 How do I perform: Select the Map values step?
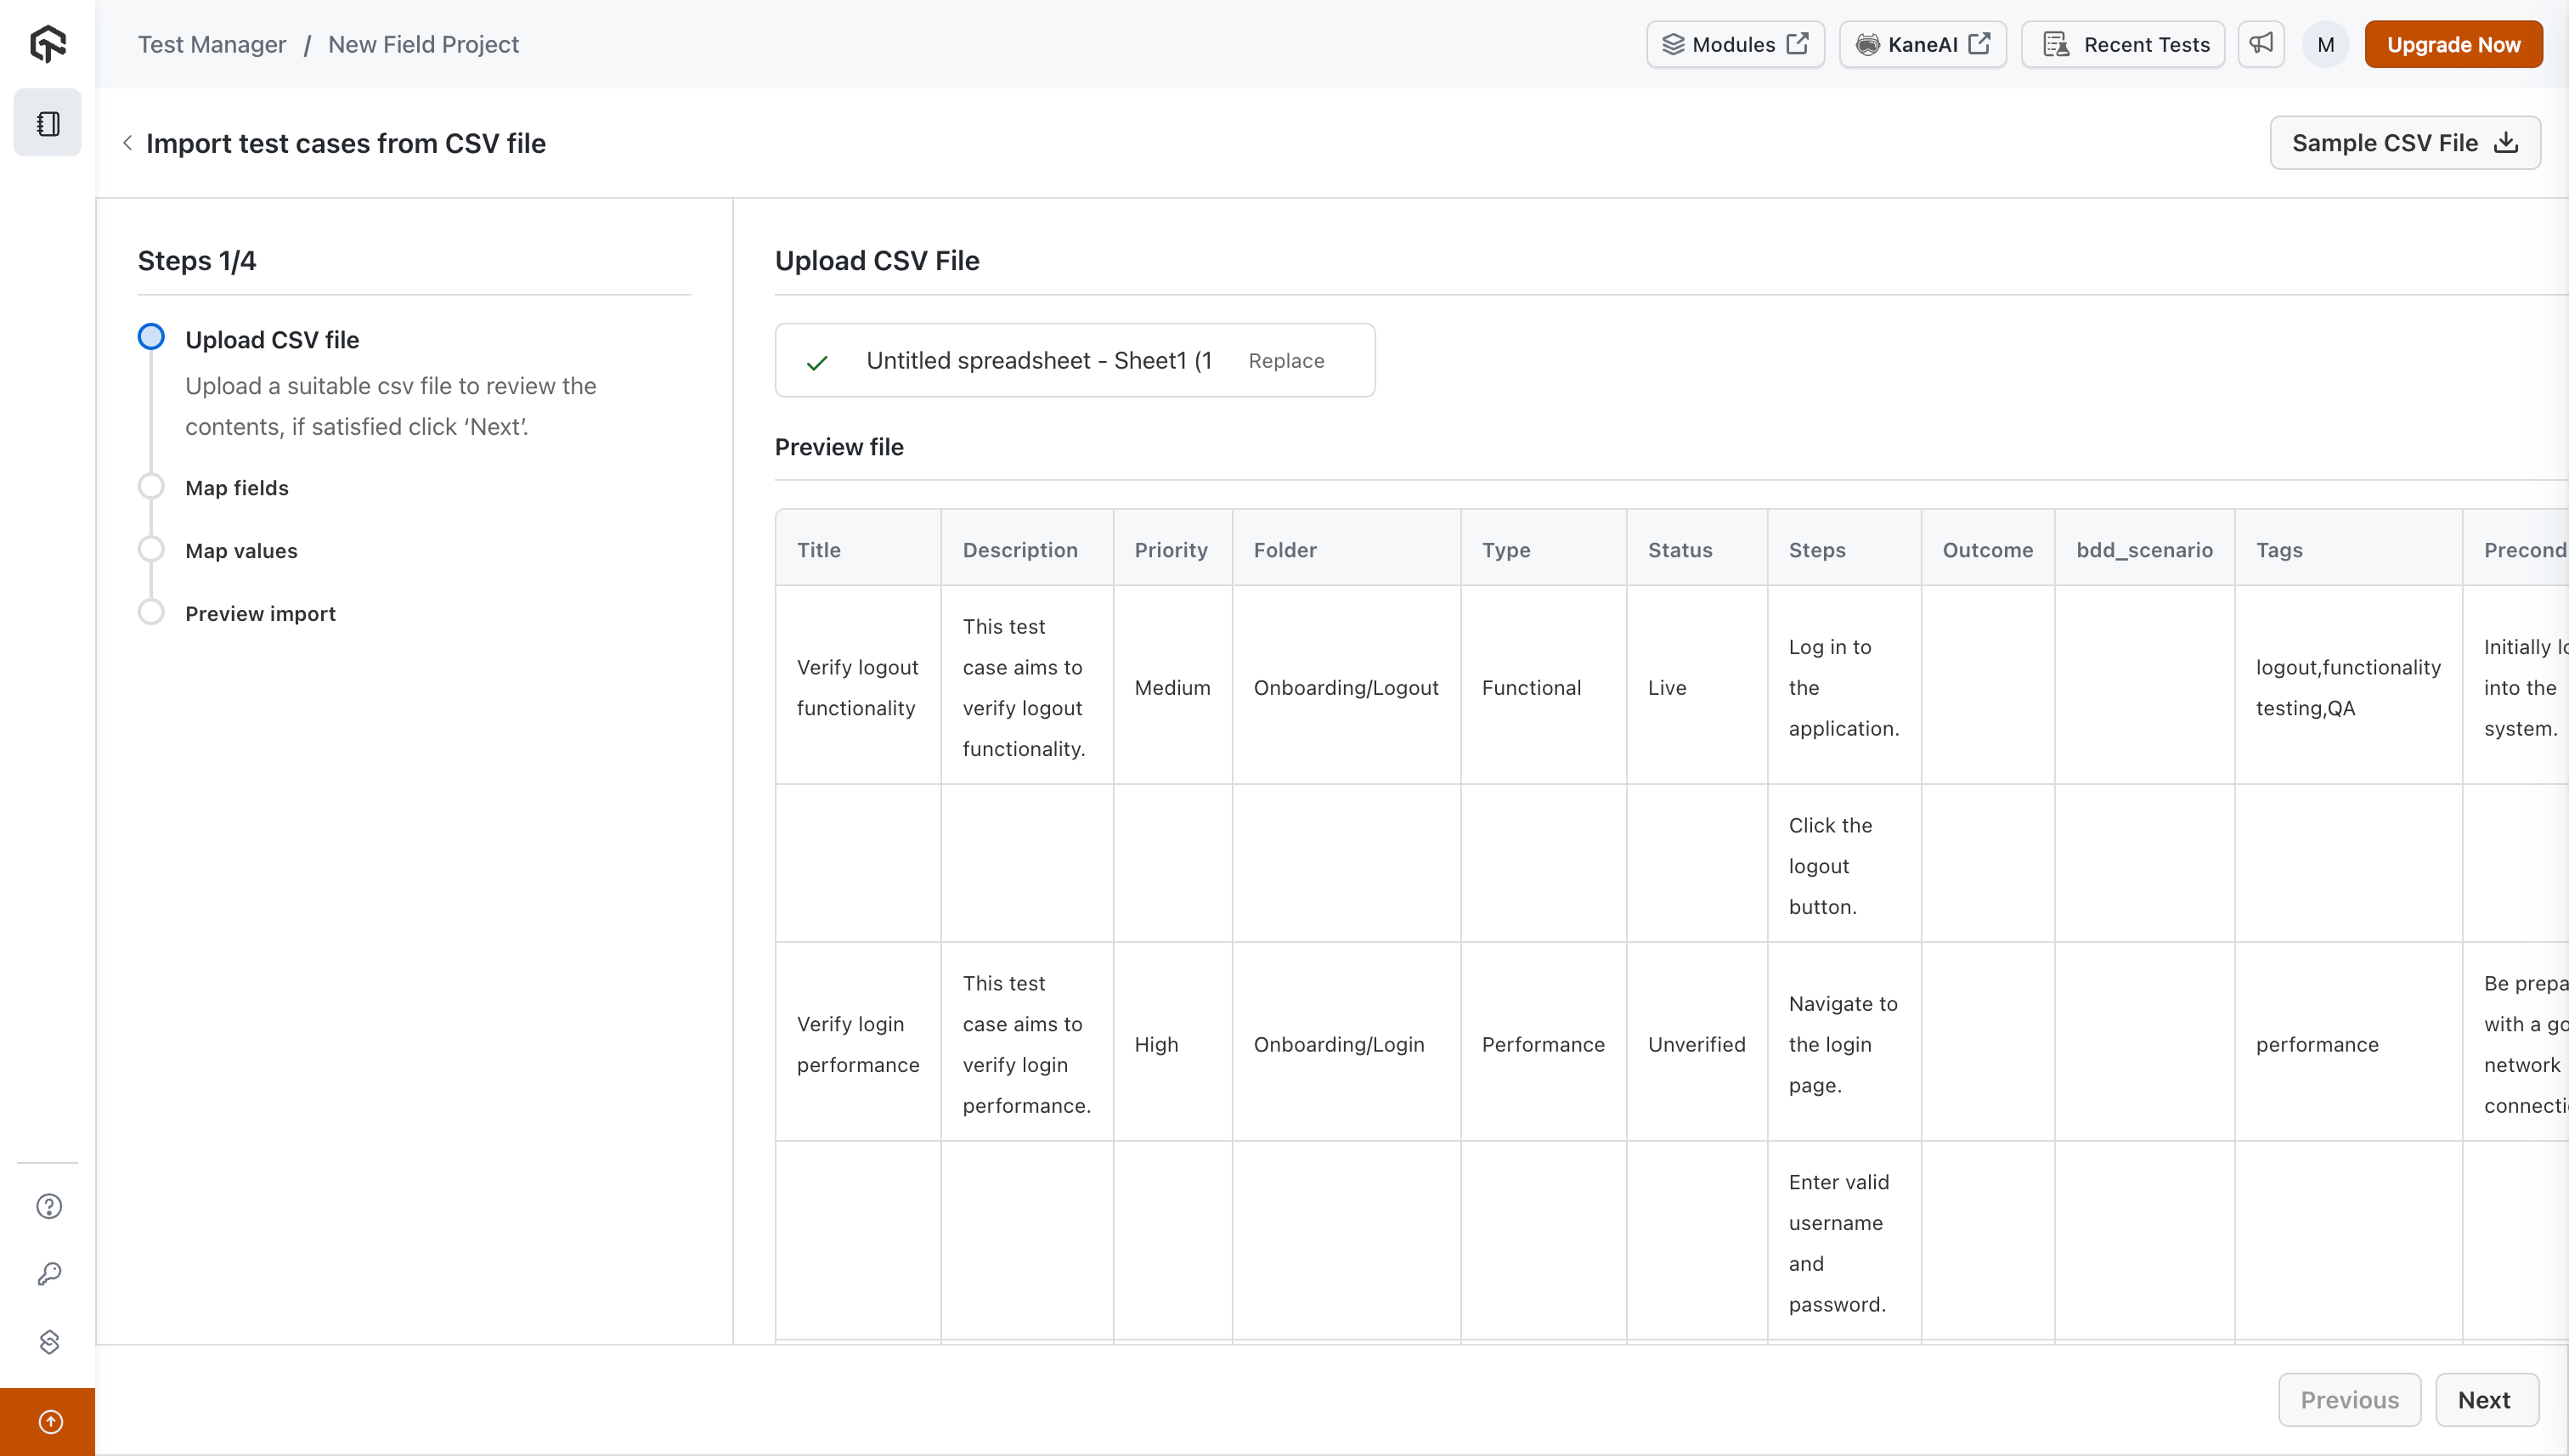pyautogui.click(x=241, y=551)
